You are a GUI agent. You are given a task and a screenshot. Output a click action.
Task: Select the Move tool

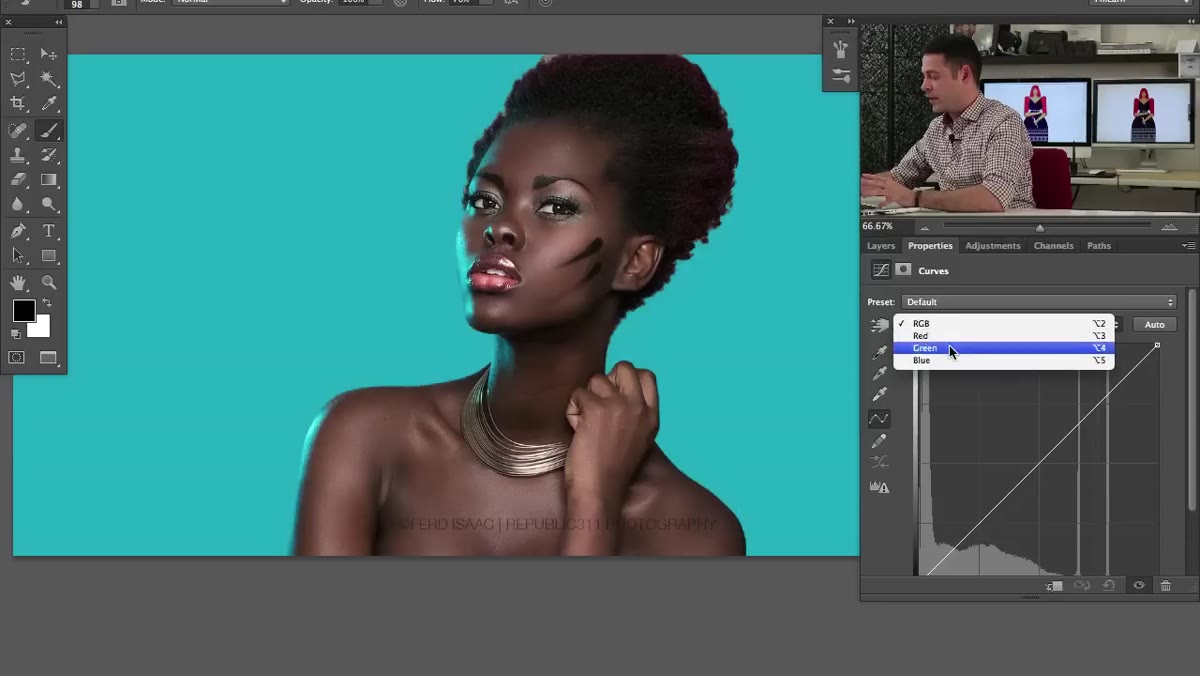pyautogui.click(x=48, y=54)
